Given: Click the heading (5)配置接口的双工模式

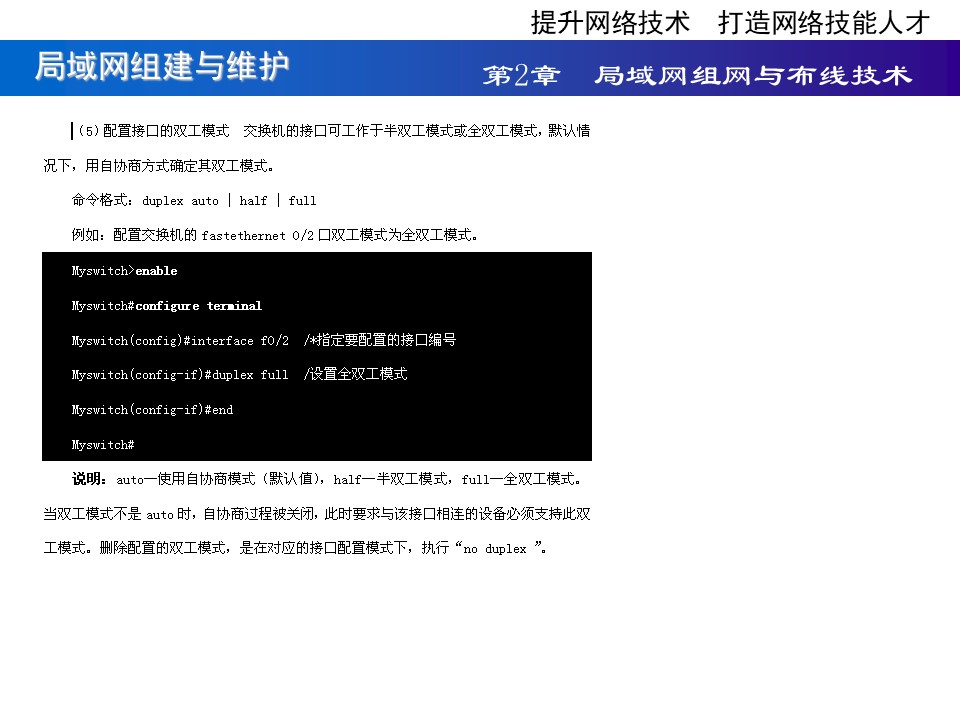Looking at the screenshot, I should tap(154, 130).
